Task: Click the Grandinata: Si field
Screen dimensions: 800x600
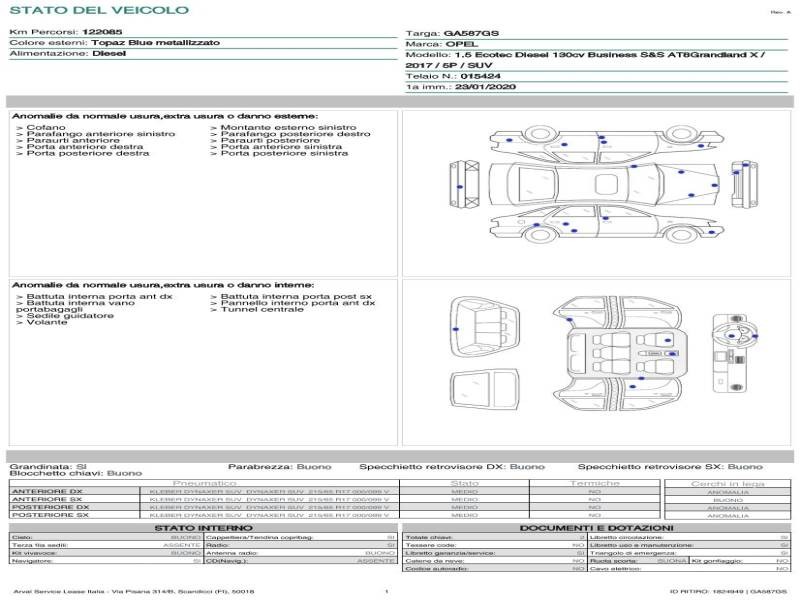Action: (x=48, y=466)
